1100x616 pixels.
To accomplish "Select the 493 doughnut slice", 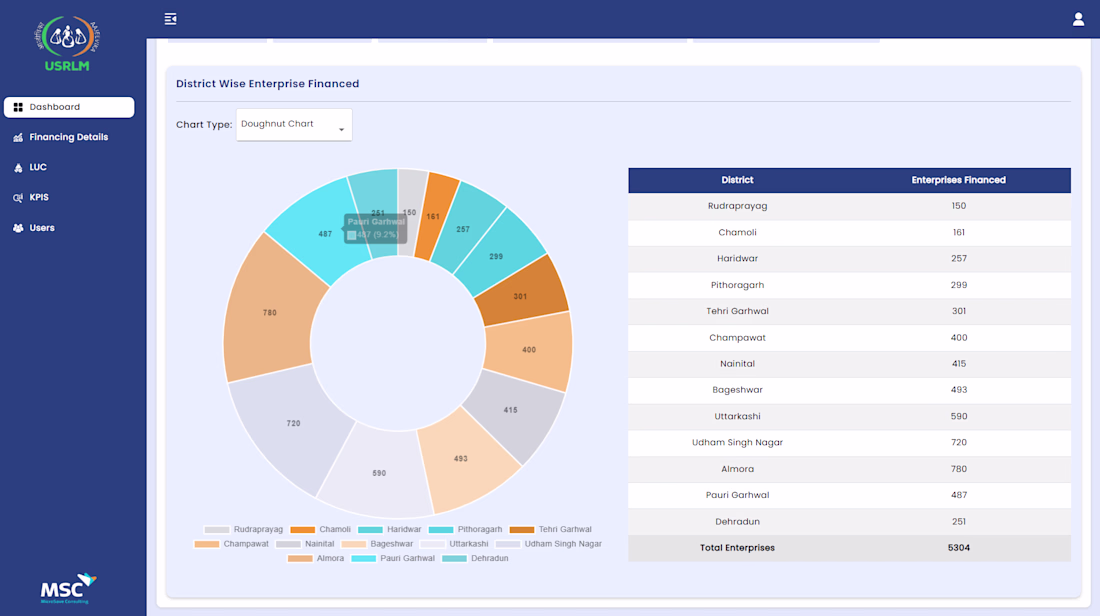I will (460, 459).
